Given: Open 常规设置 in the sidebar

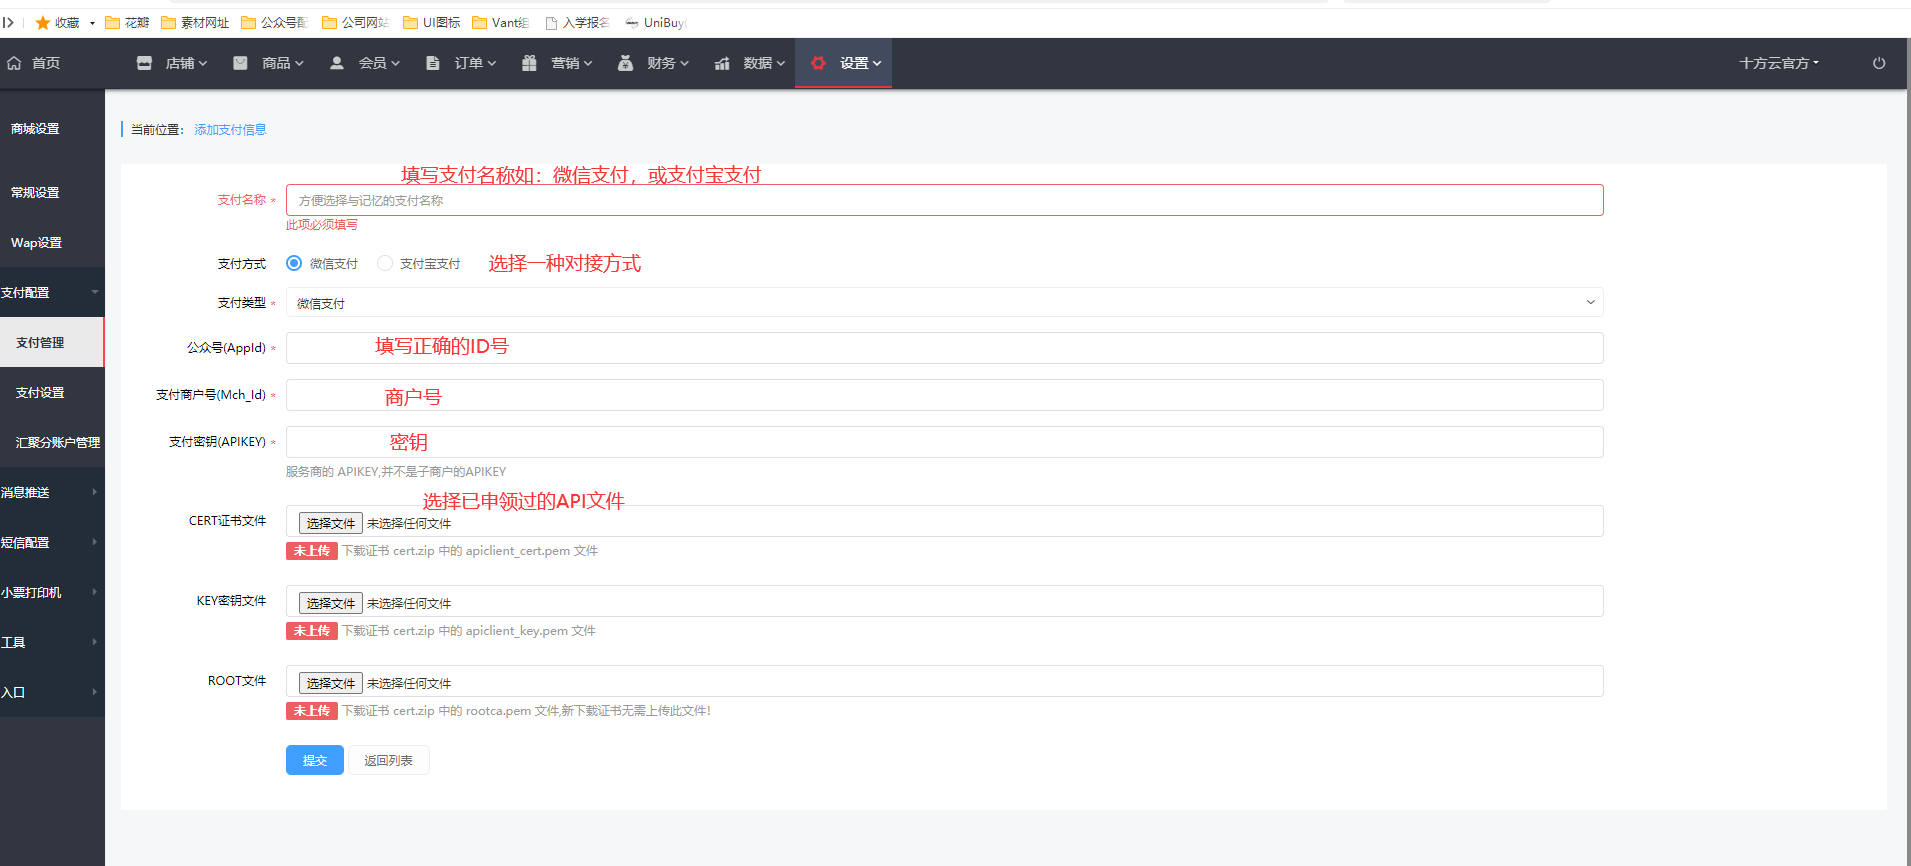Looking at the screenshot, I should (35, 192).
